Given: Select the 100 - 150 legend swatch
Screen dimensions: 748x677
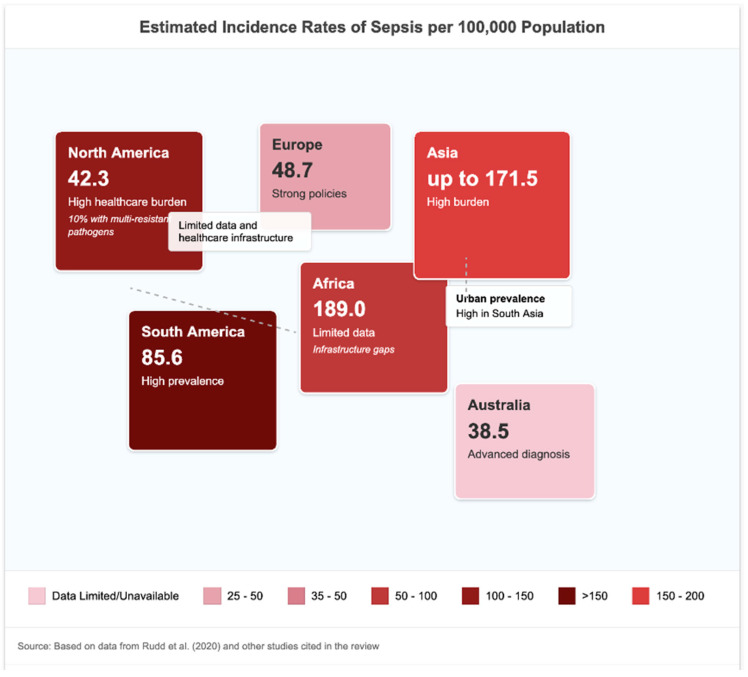Looking at the screenshot, I should [x=471, y=596].
